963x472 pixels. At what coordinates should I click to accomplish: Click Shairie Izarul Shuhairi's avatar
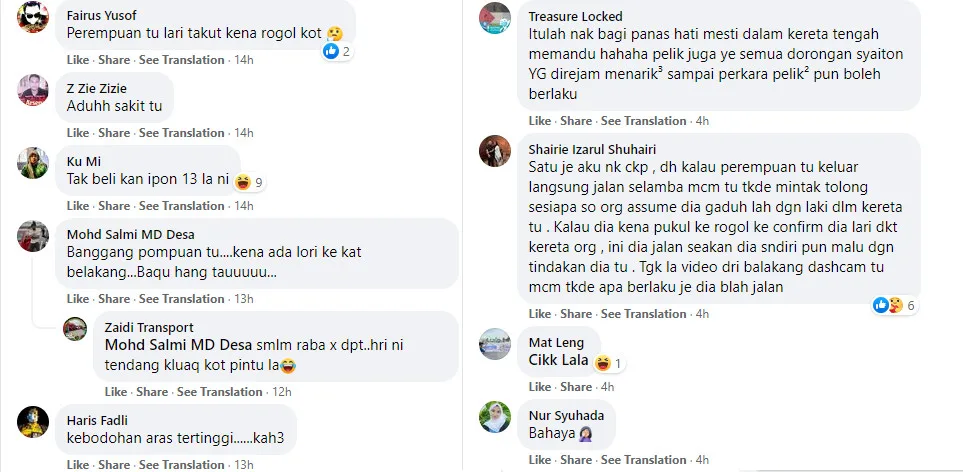495,150
